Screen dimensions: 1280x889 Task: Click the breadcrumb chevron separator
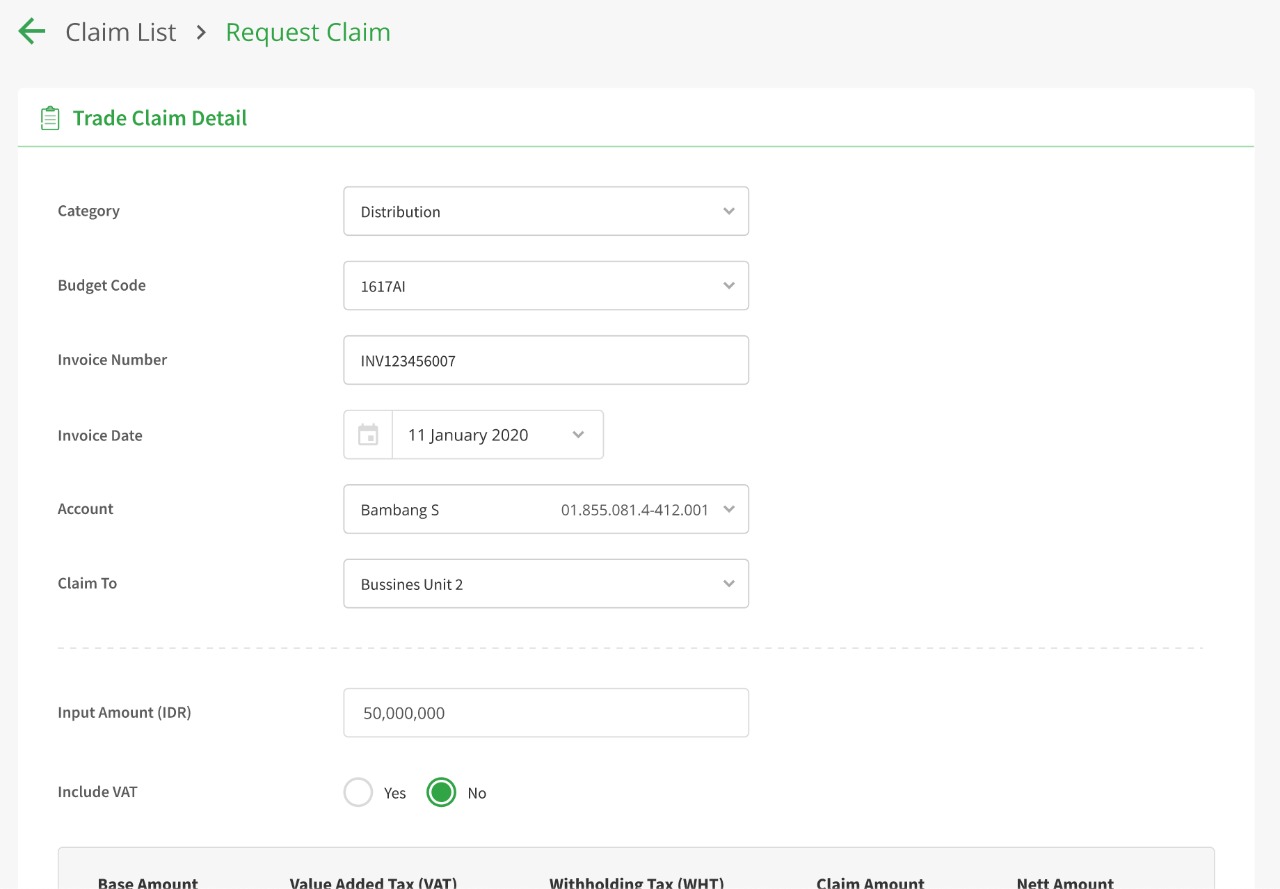pyautogui.click(x=201, y=32)
